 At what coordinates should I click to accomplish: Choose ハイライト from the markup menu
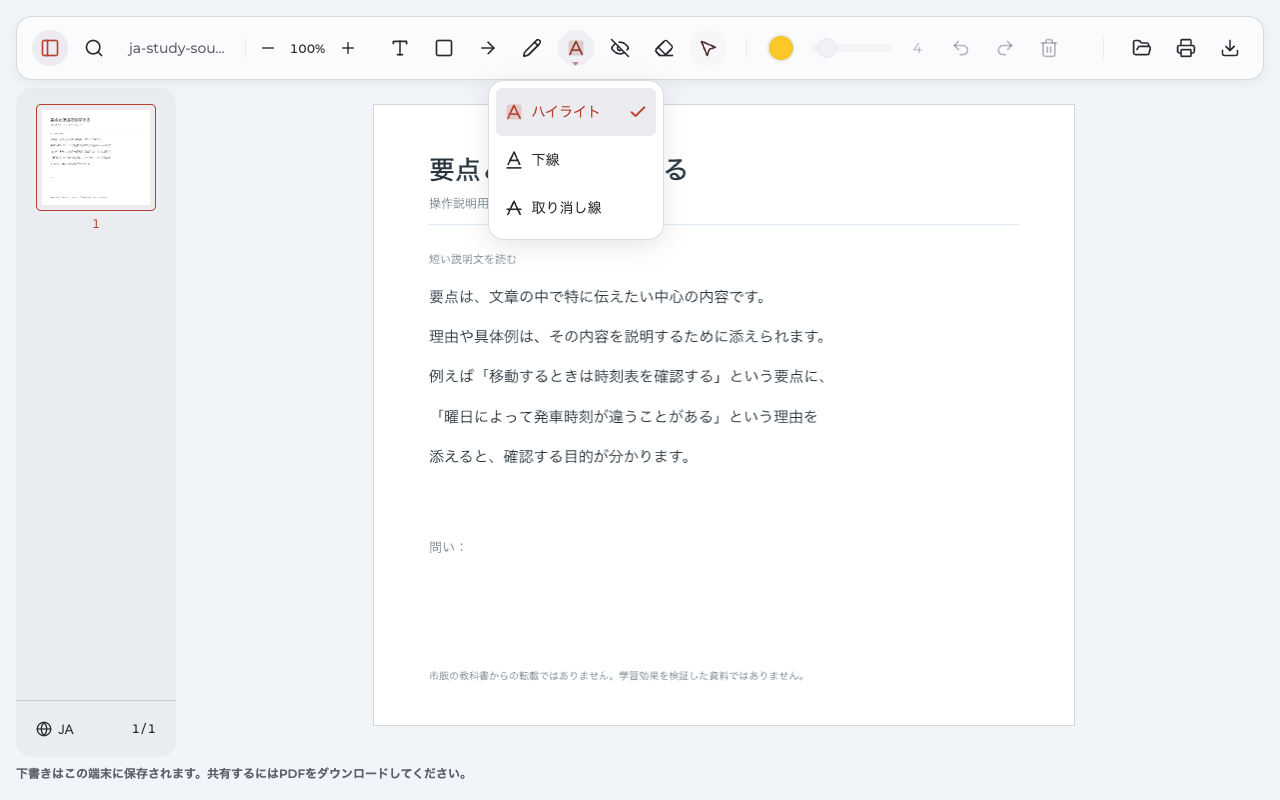coord(576,112)
